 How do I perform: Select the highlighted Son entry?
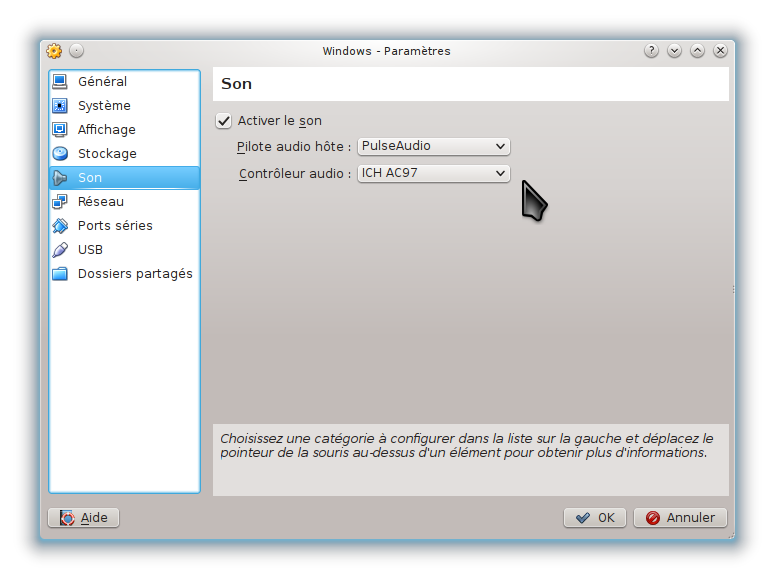125,178
